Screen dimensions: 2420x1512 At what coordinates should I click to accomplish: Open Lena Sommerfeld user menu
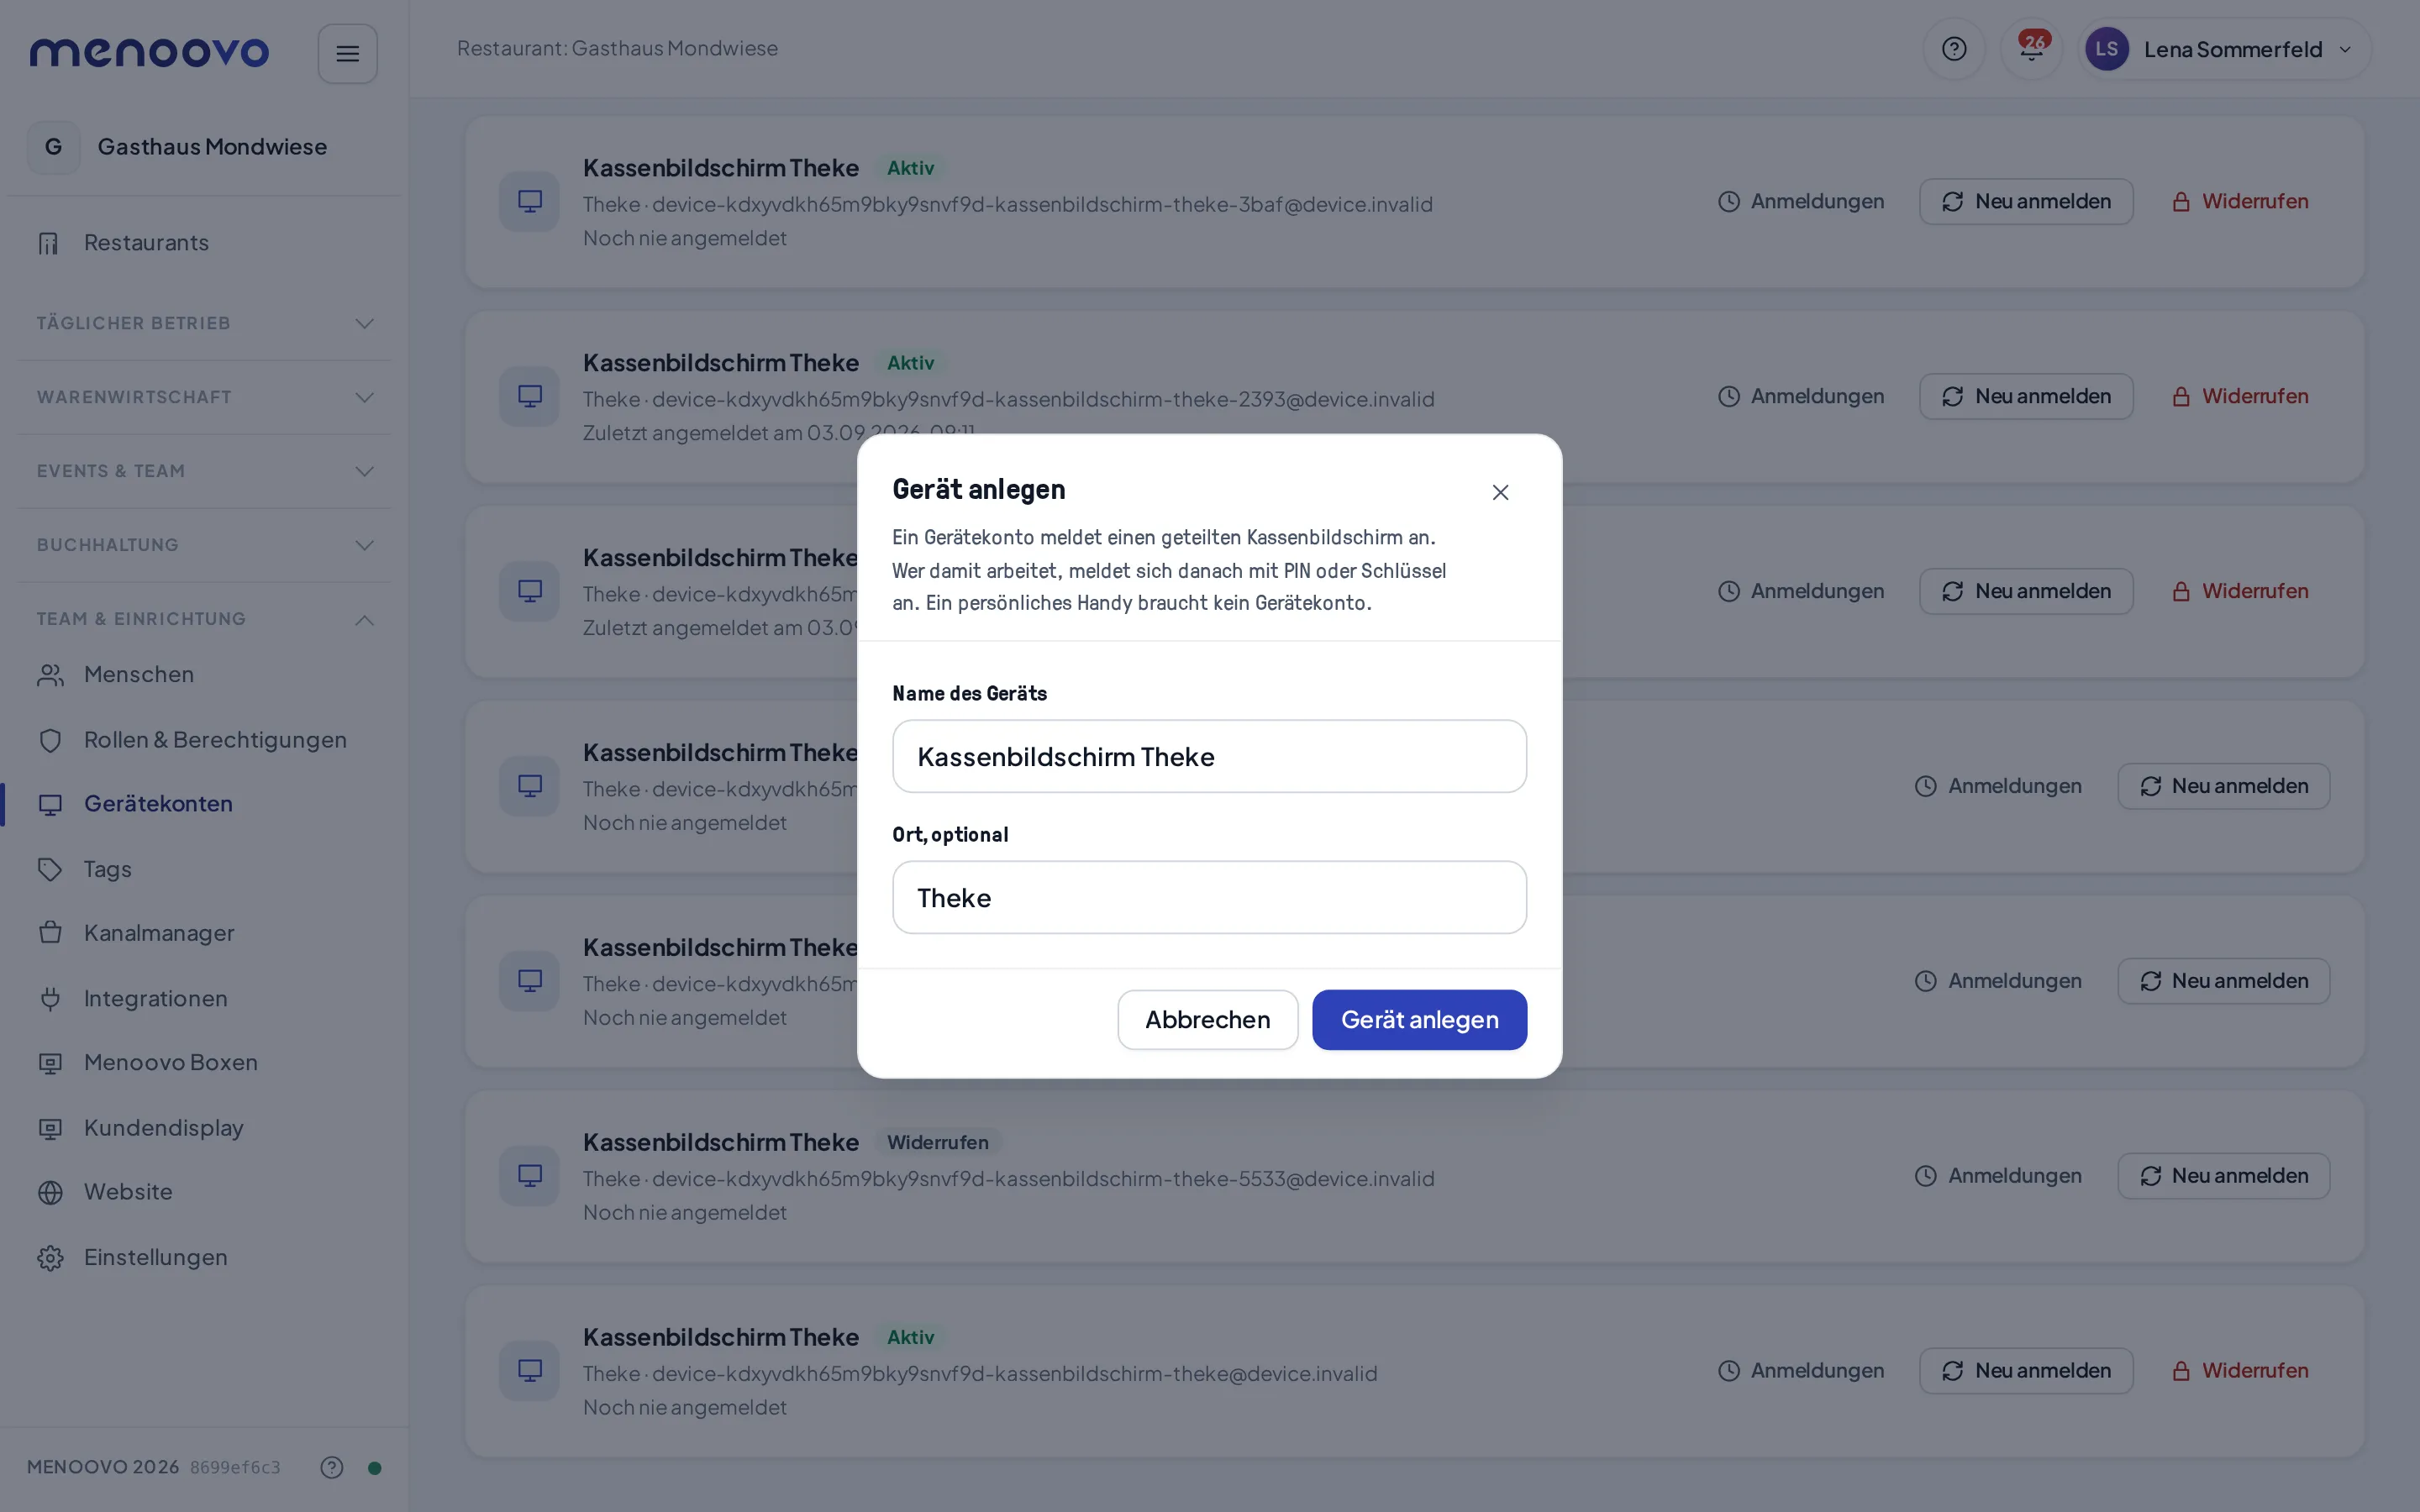pos(2224,49)
